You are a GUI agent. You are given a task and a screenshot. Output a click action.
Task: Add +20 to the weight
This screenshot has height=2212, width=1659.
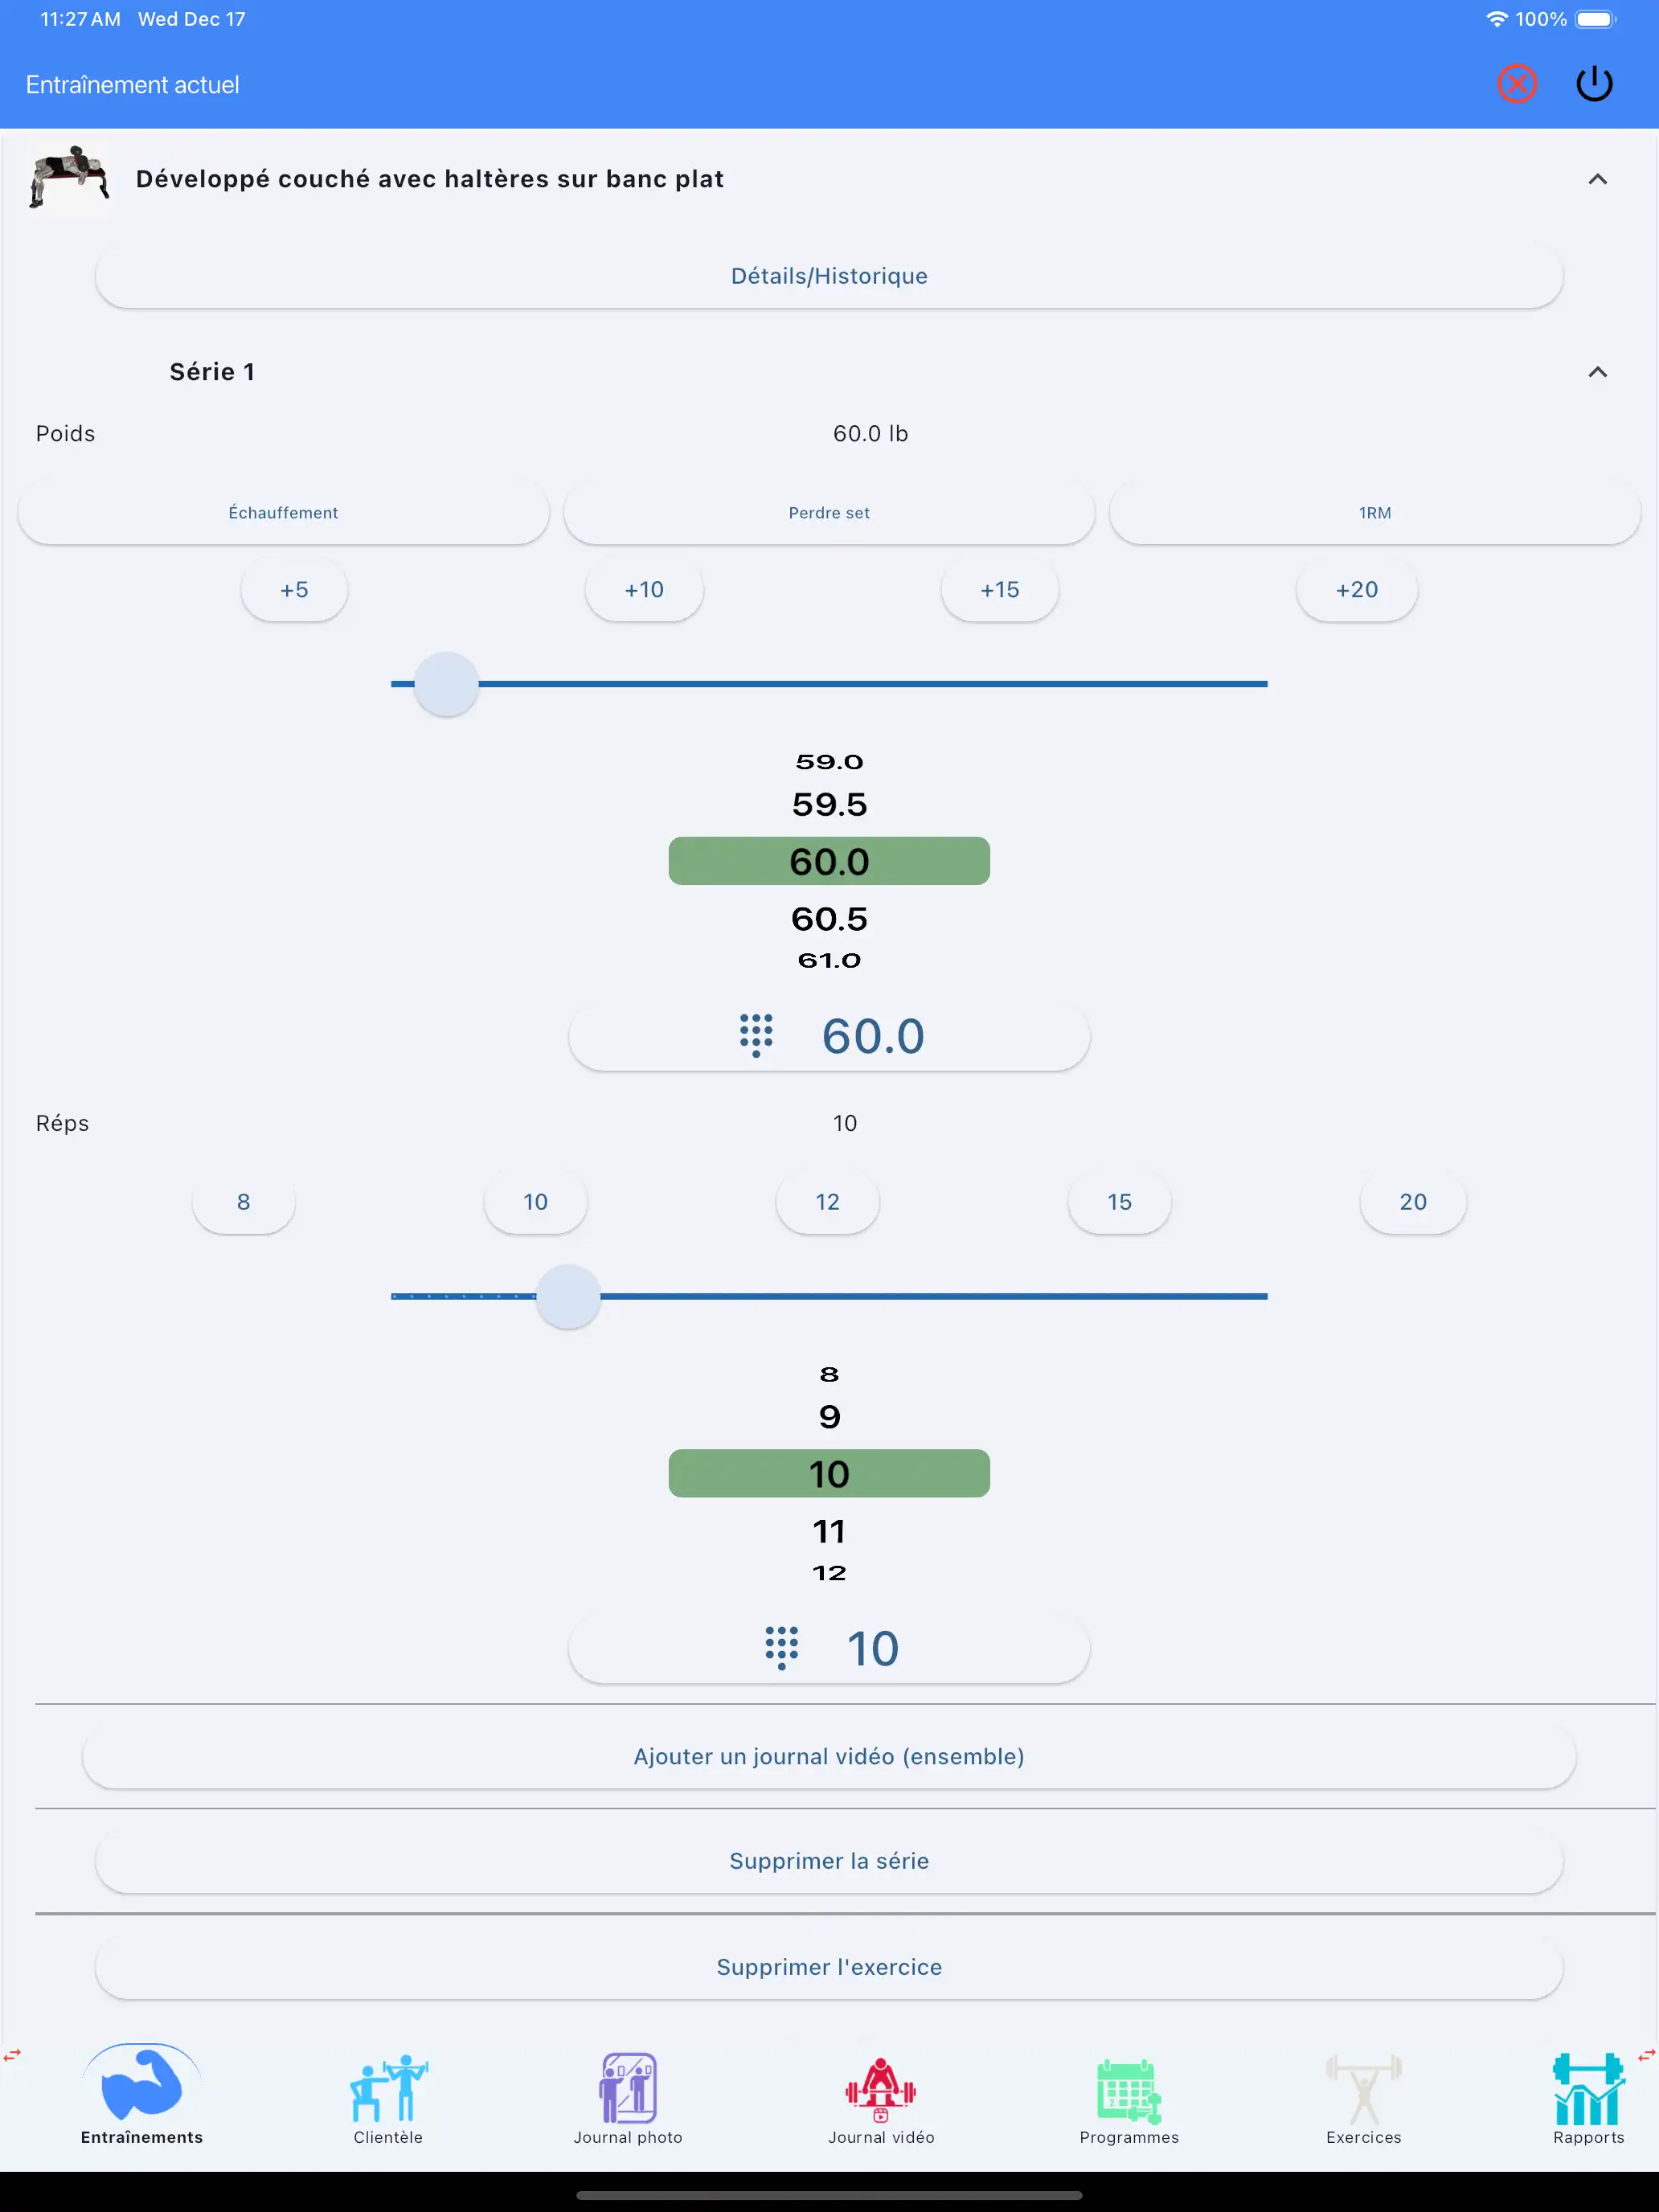1357,590
